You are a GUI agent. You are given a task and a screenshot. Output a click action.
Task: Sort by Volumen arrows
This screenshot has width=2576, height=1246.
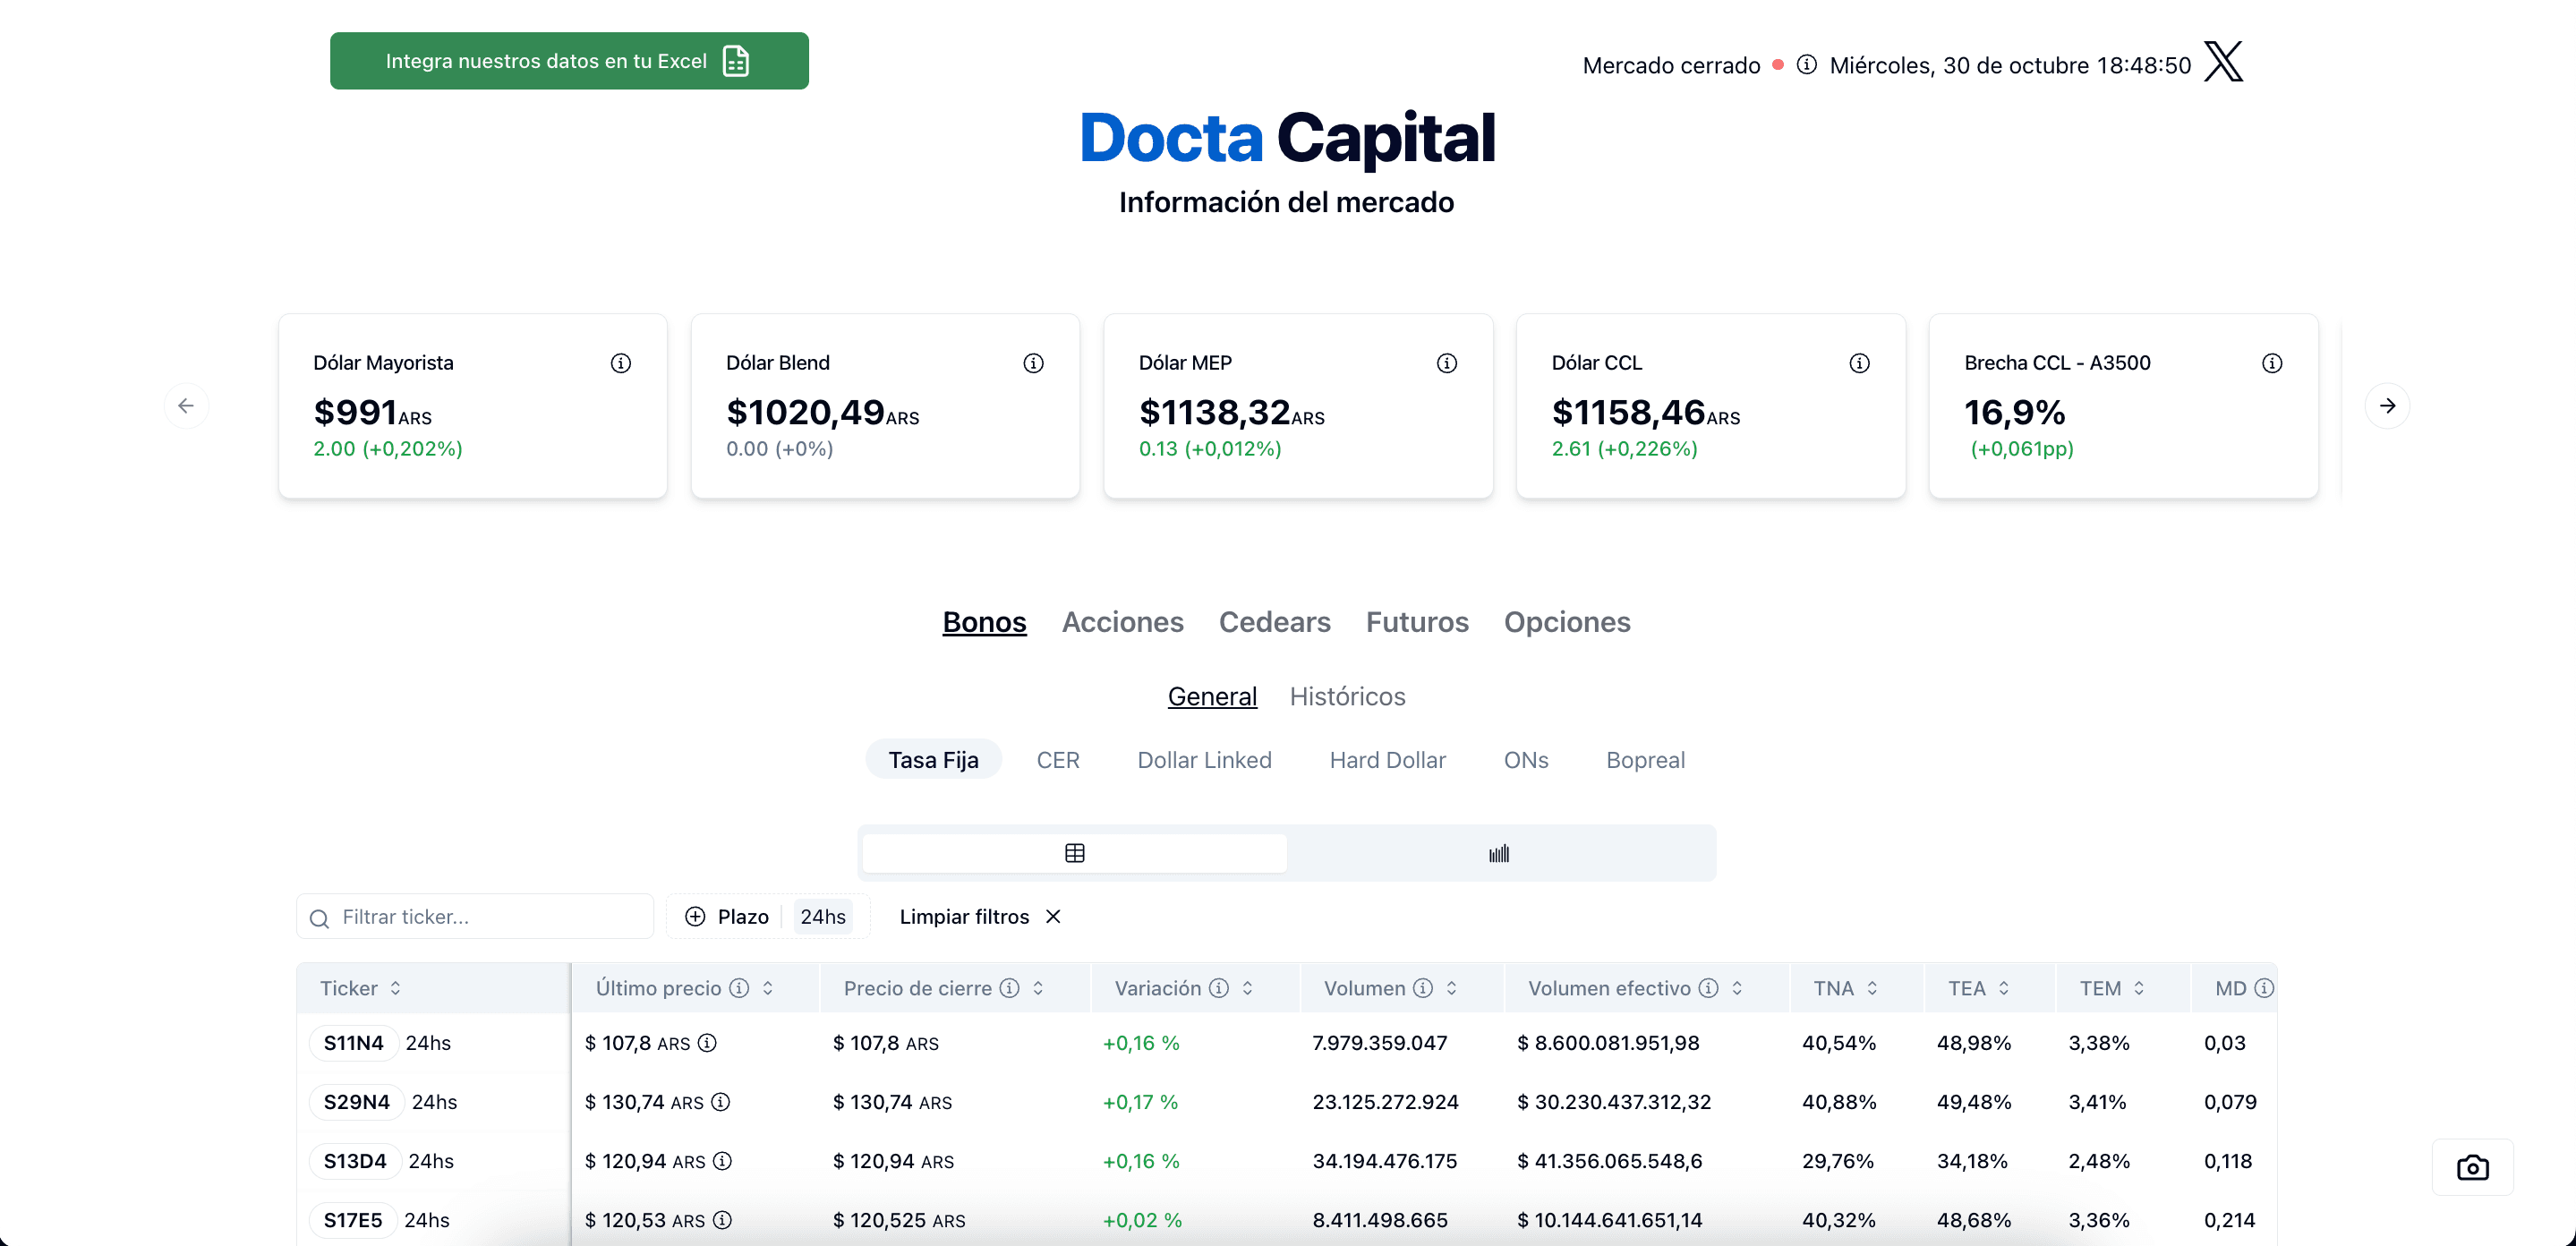pos(1451,988)
